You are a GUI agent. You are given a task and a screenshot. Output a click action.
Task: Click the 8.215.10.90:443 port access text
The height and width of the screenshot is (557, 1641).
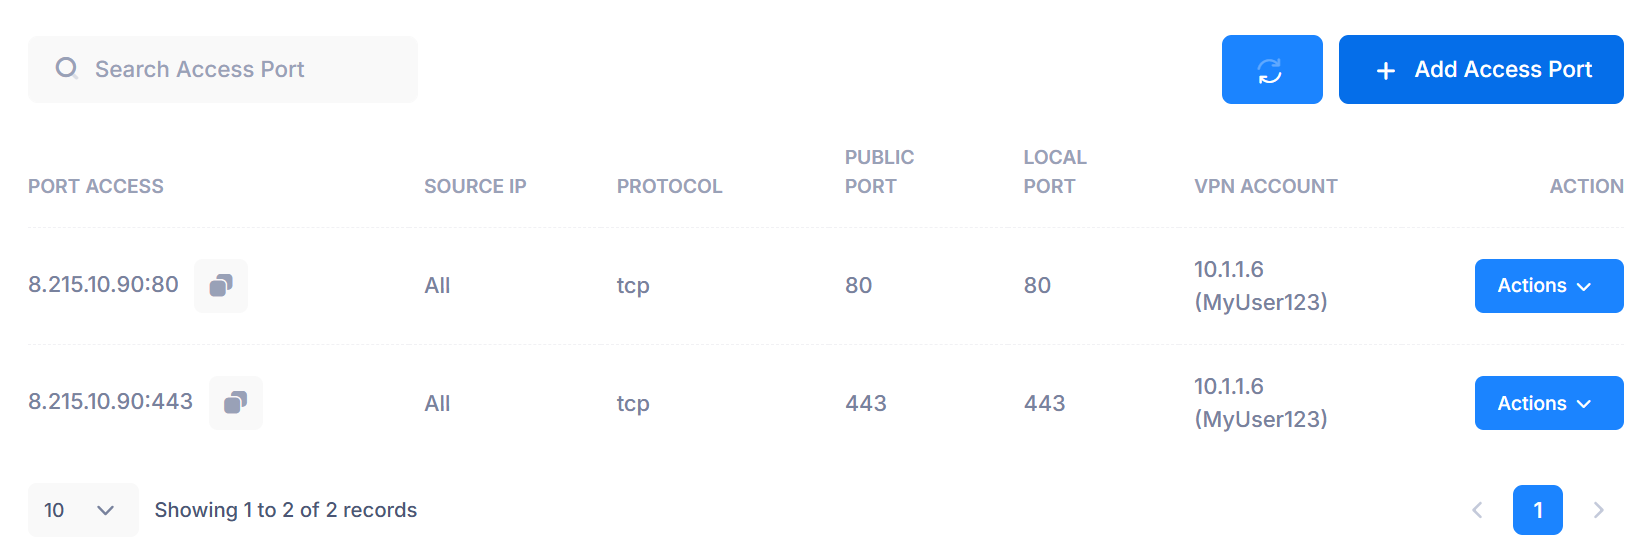[110, 402]
